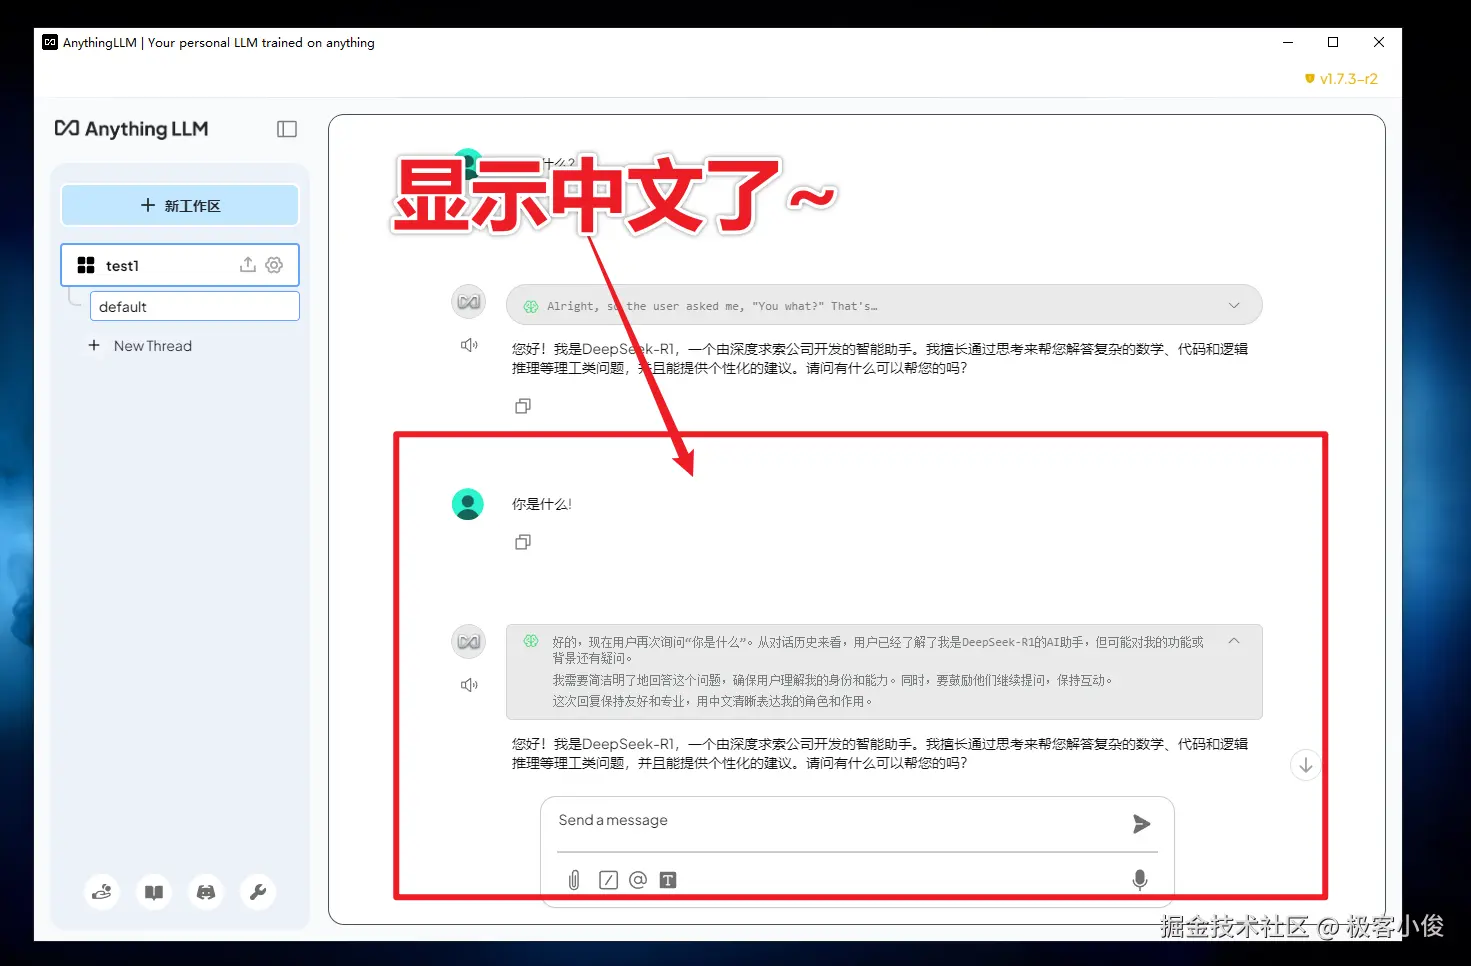
Task: Minimize the AnythingLLM window
Action: (1288, 42)
